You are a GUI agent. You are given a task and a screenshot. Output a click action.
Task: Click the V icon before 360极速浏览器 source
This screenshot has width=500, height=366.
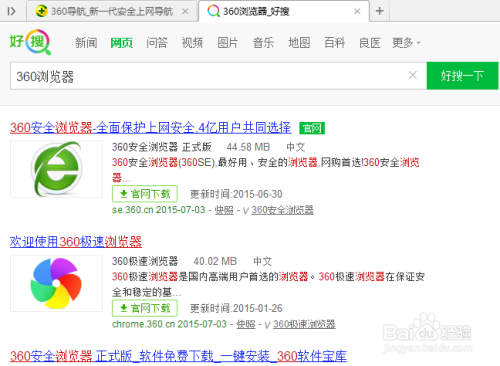[x=268, y=325]
